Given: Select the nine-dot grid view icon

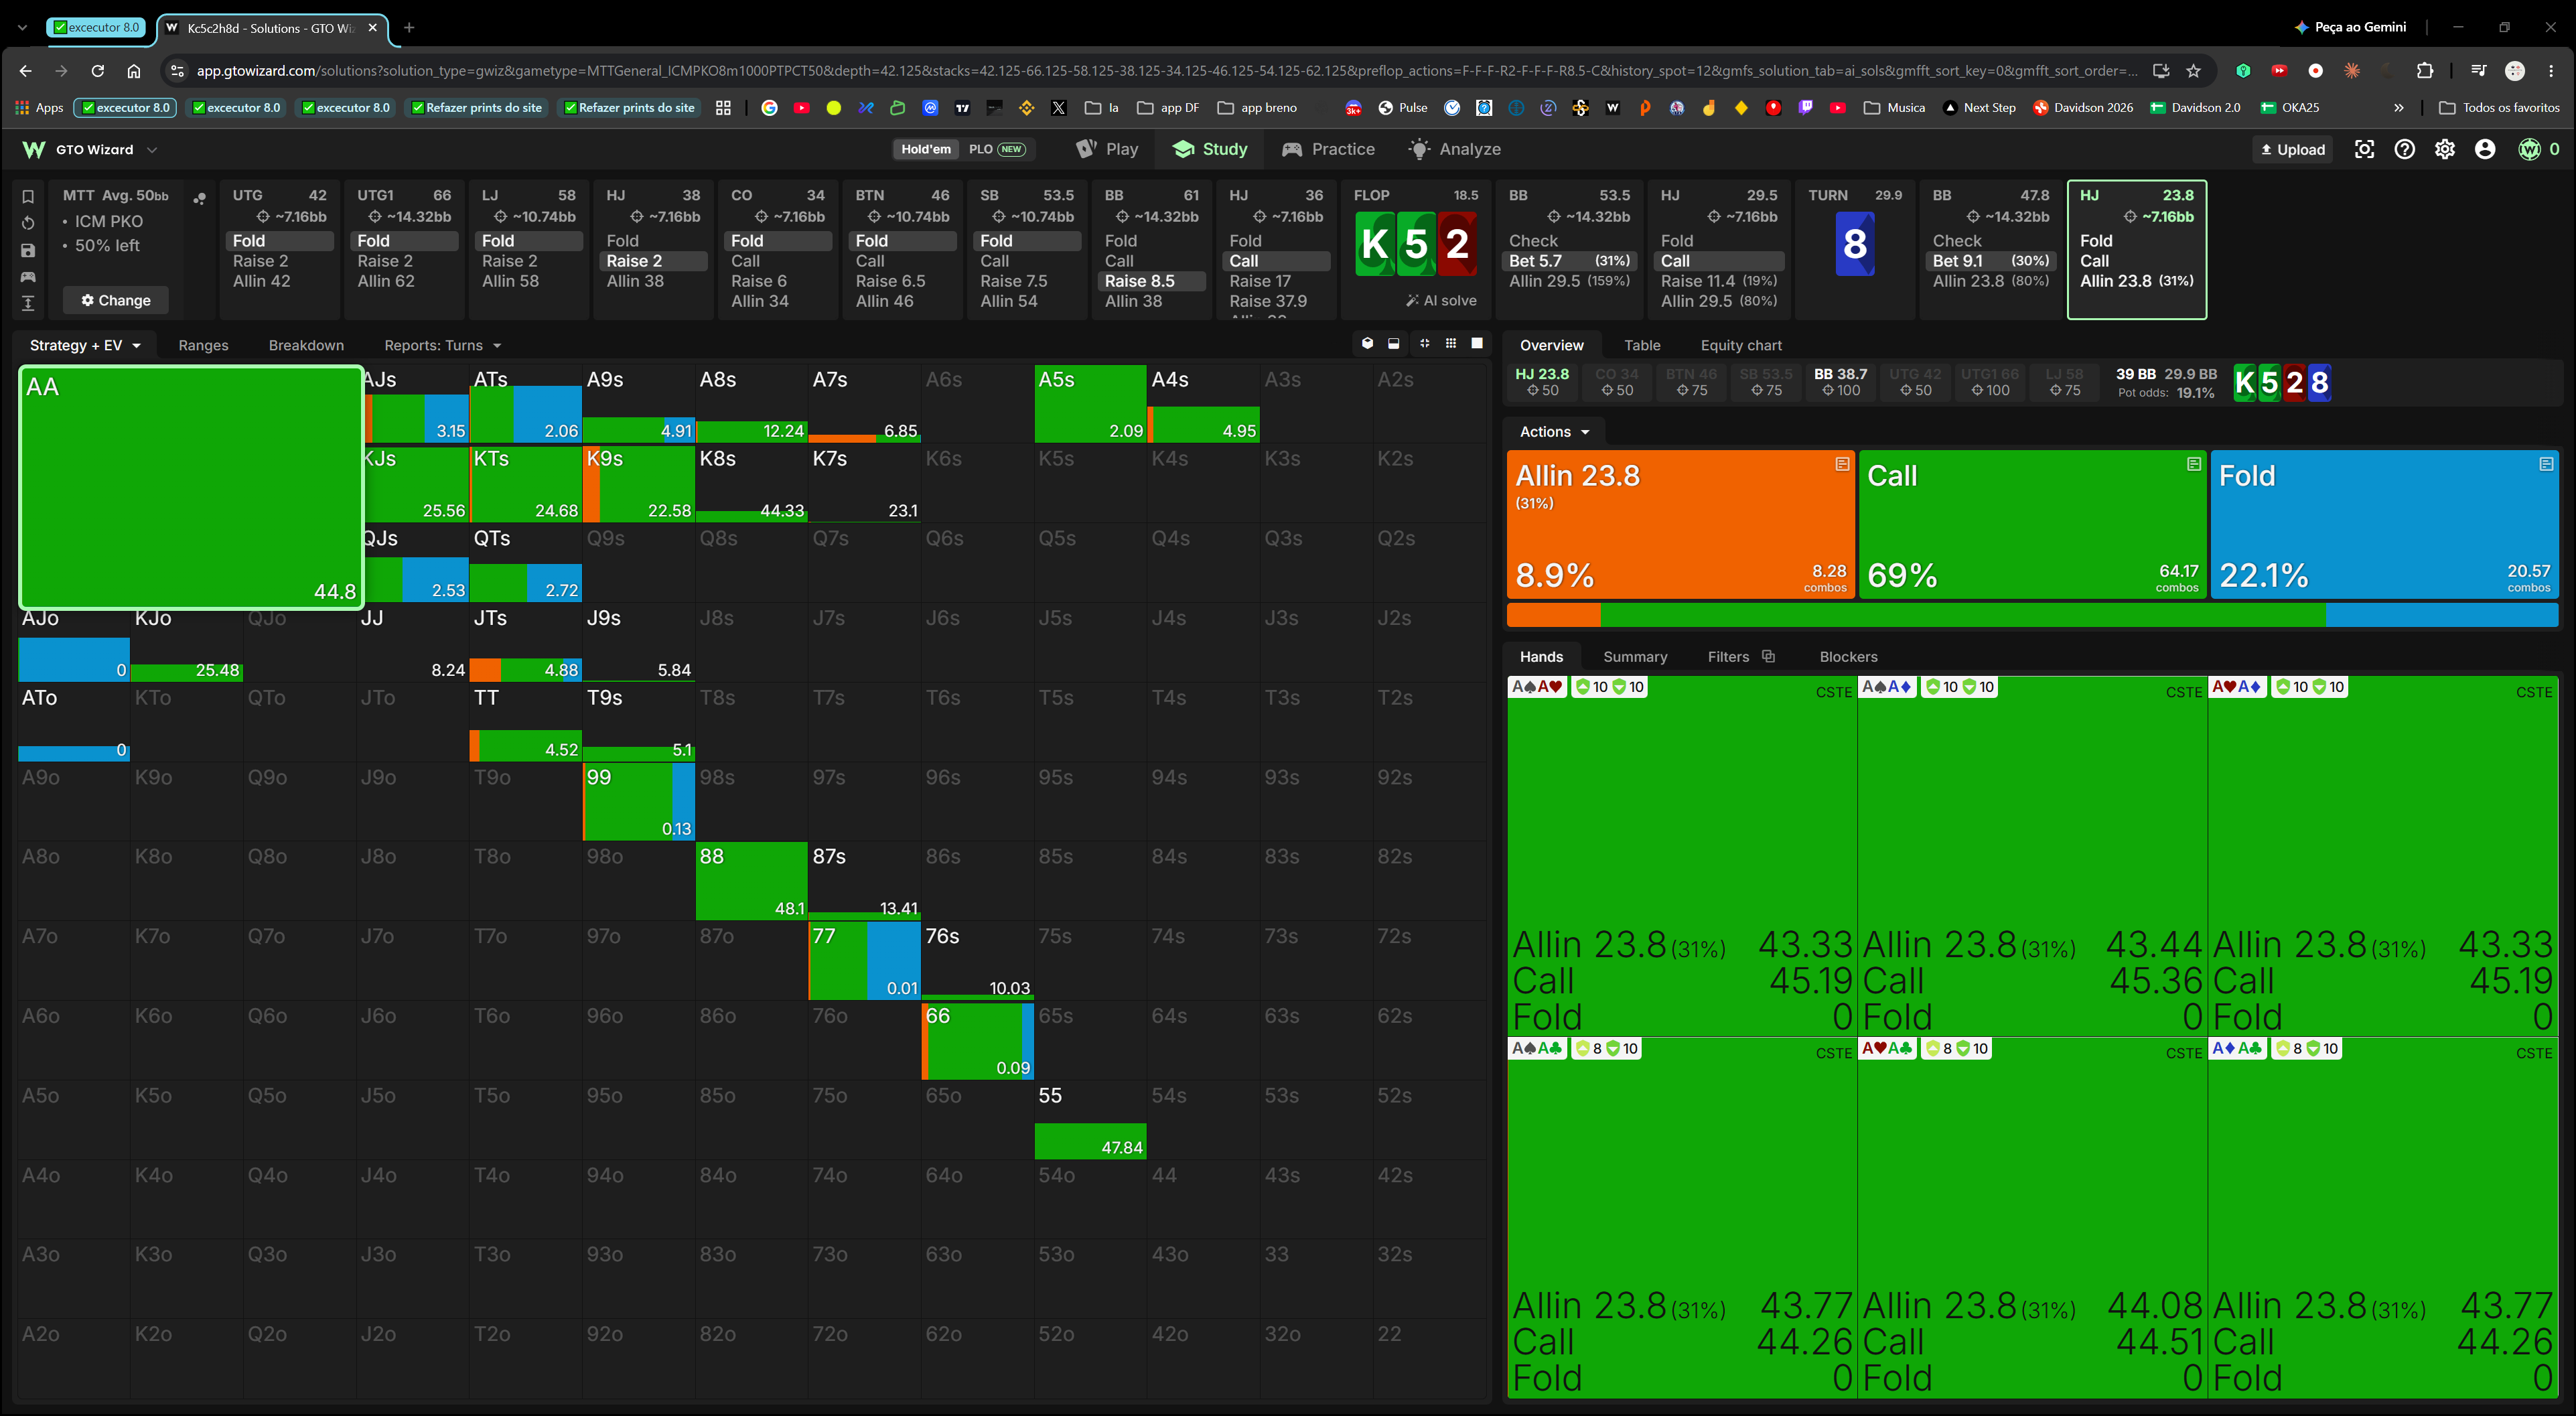Looking at the screenshot, I should click(1451, 344).
